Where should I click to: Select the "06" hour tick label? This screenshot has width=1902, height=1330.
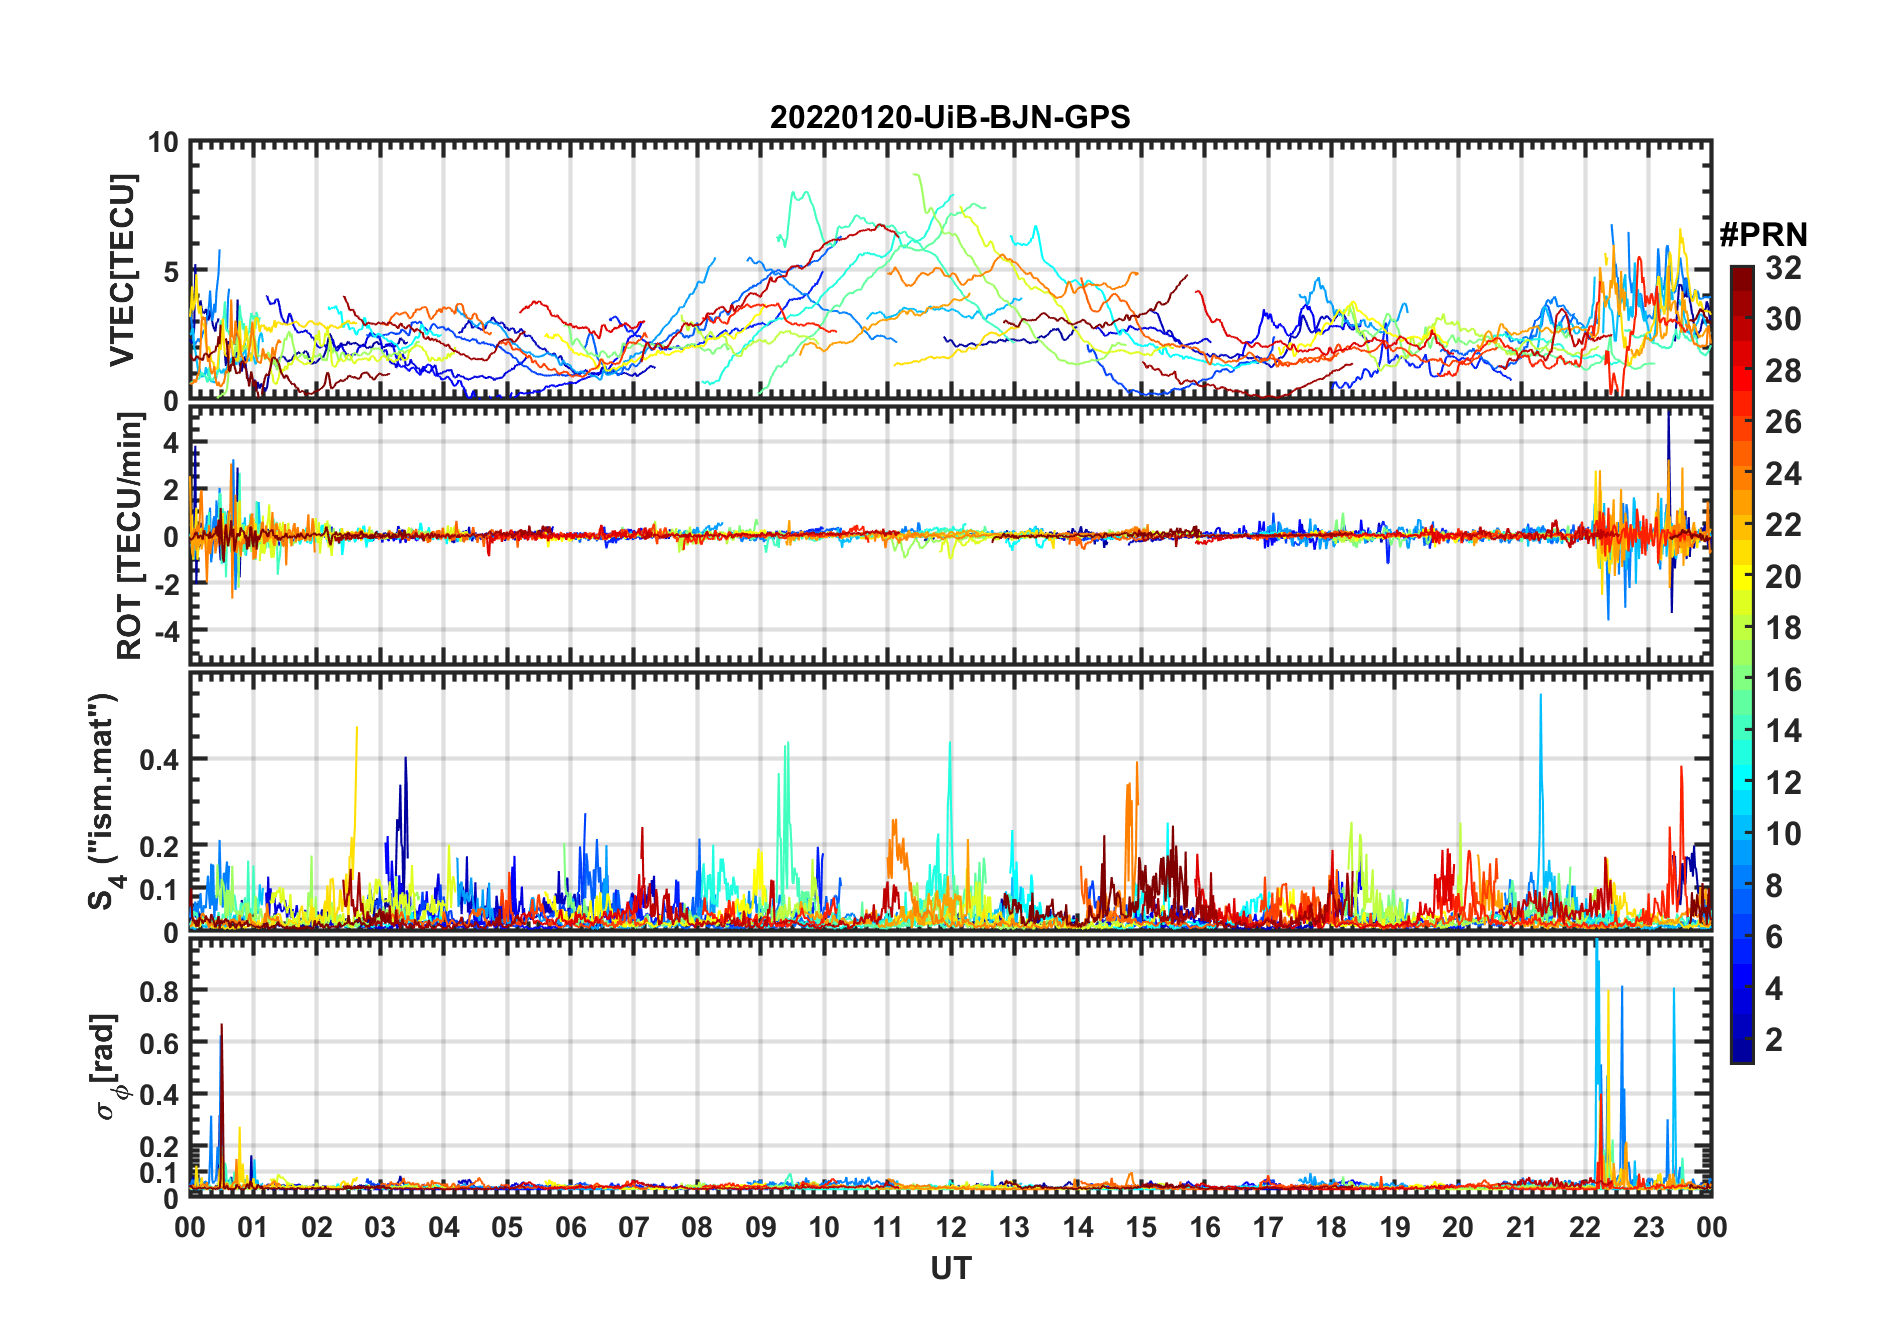570,1228
